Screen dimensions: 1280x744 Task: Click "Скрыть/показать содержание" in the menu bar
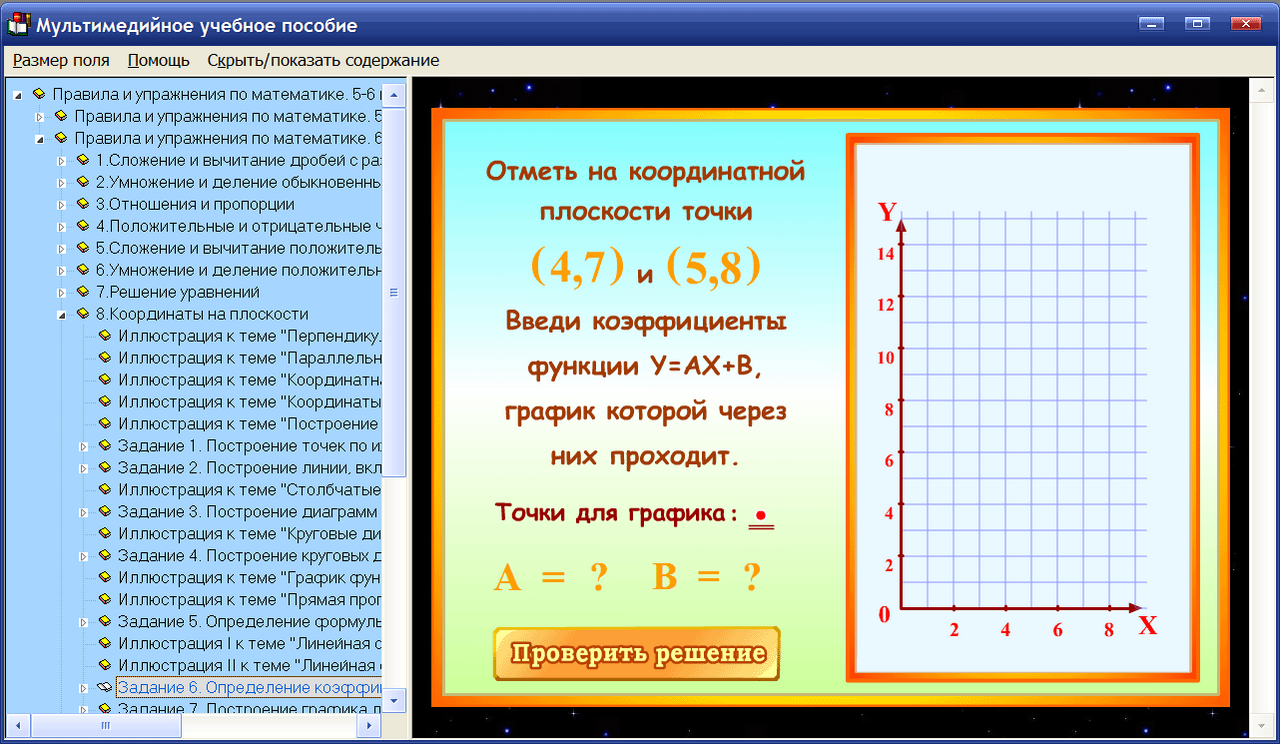[x=322, y=60]
